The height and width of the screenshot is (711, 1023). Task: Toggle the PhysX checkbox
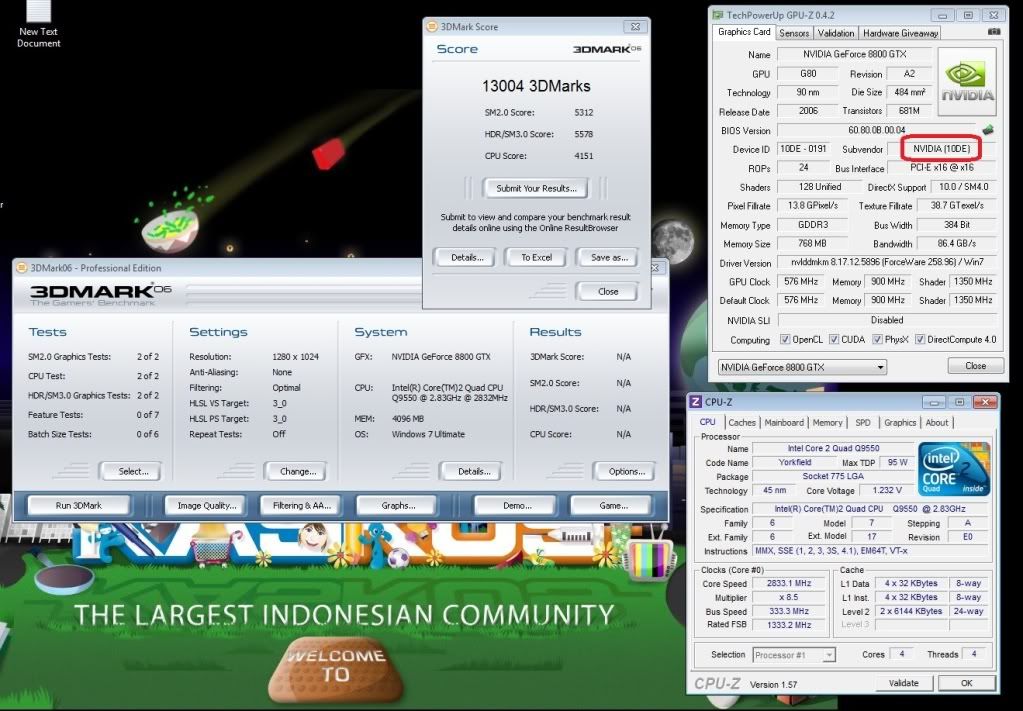(x=878, y=339)
